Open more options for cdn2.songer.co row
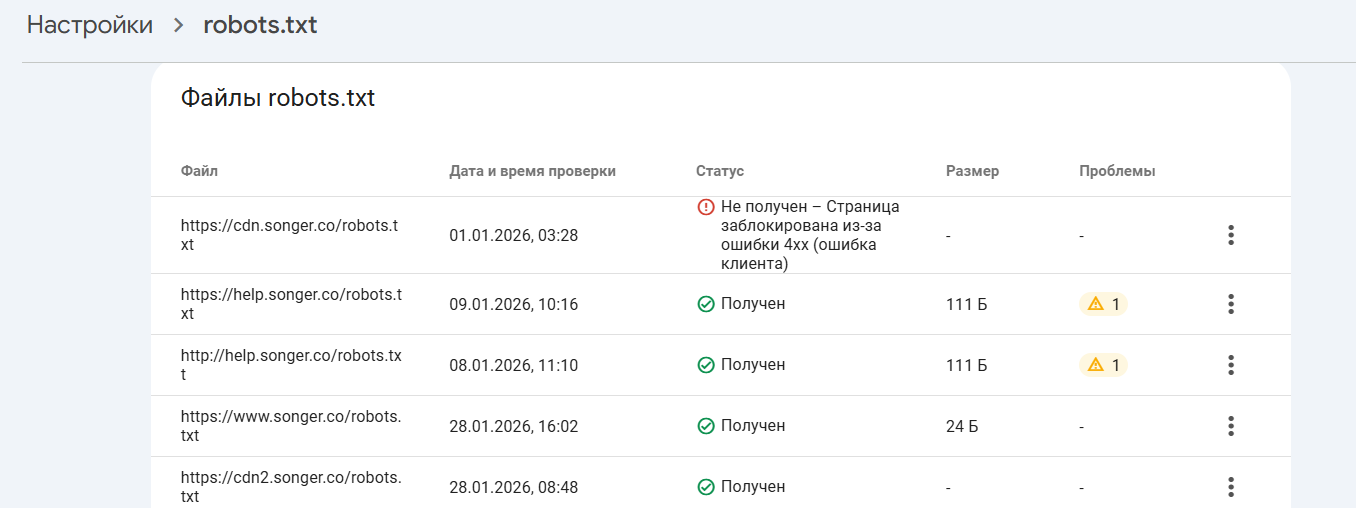The width and height of the screenshot is (1356, 508). pyautogui.click(x=1231, y=487)
